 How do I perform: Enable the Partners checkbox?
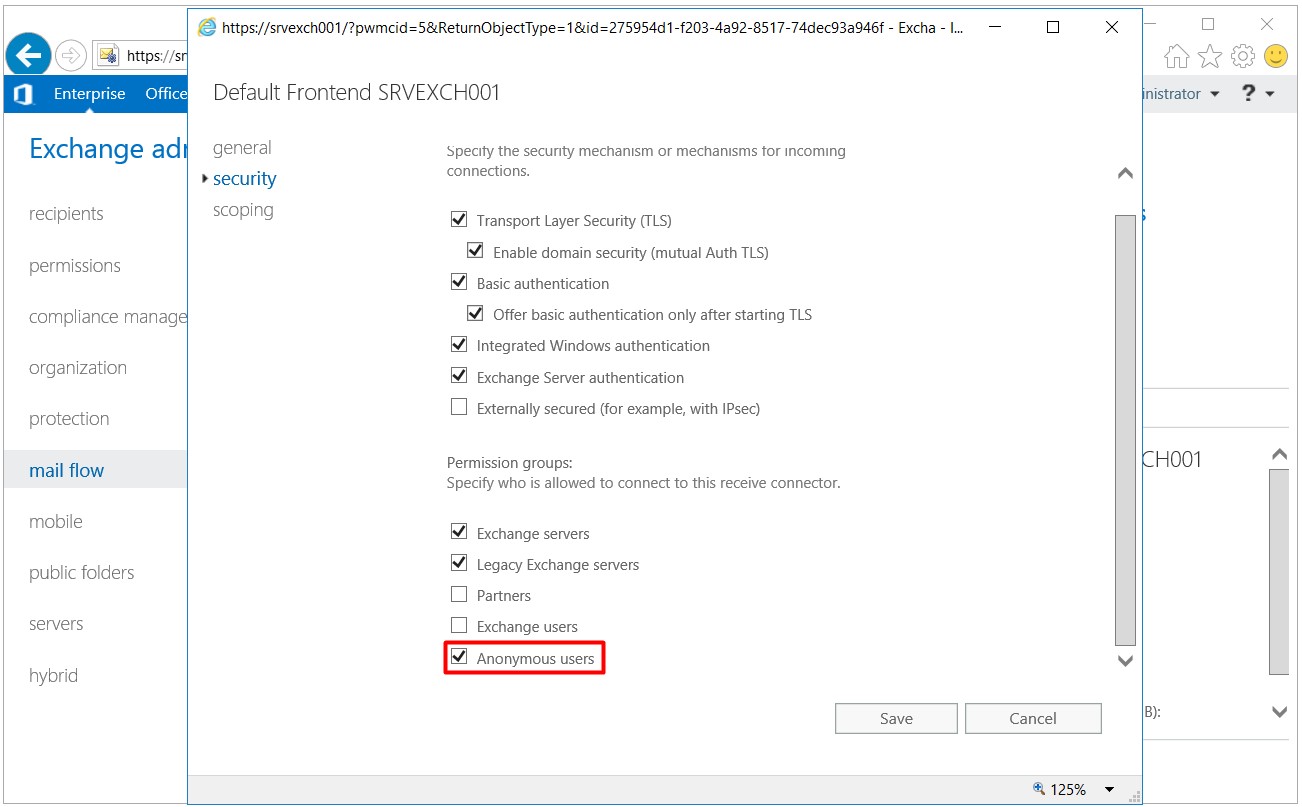[459, 594]
